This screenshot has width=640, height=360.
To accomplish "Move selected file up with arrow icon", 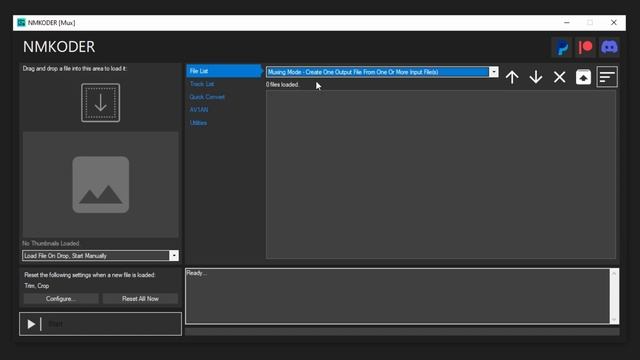I will coord(512,77).
